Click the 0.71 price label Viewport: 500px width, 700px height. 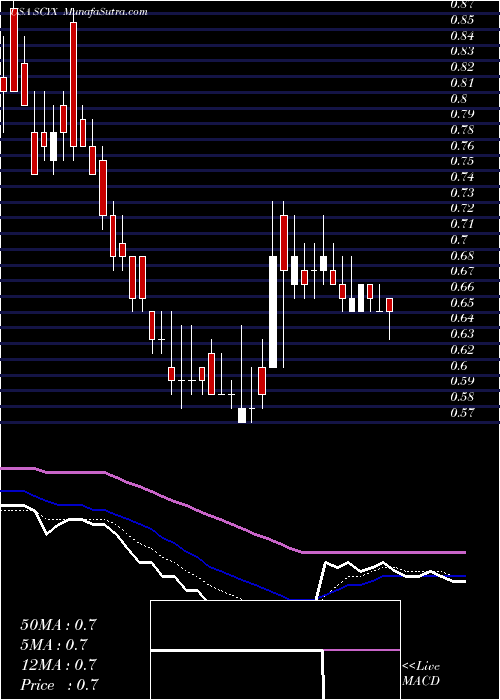[x=461, y=224]
